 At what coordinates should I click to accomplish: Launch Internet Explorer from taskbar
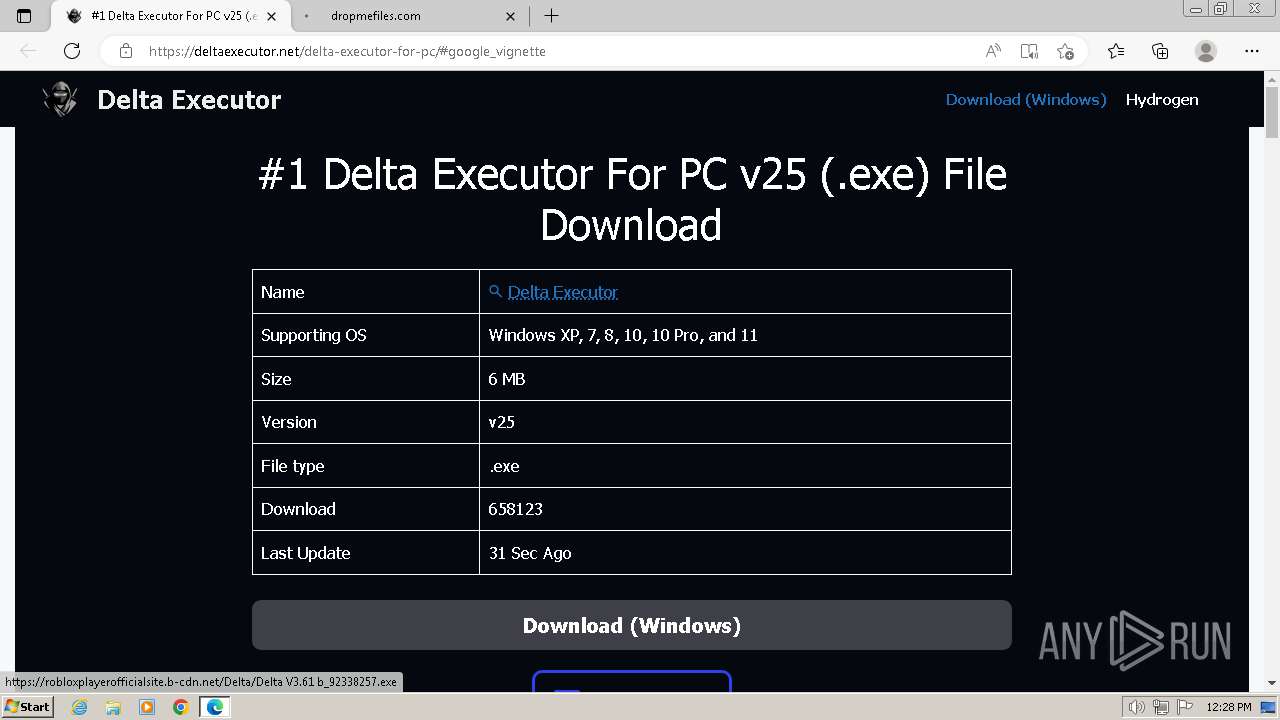[80, 707]
